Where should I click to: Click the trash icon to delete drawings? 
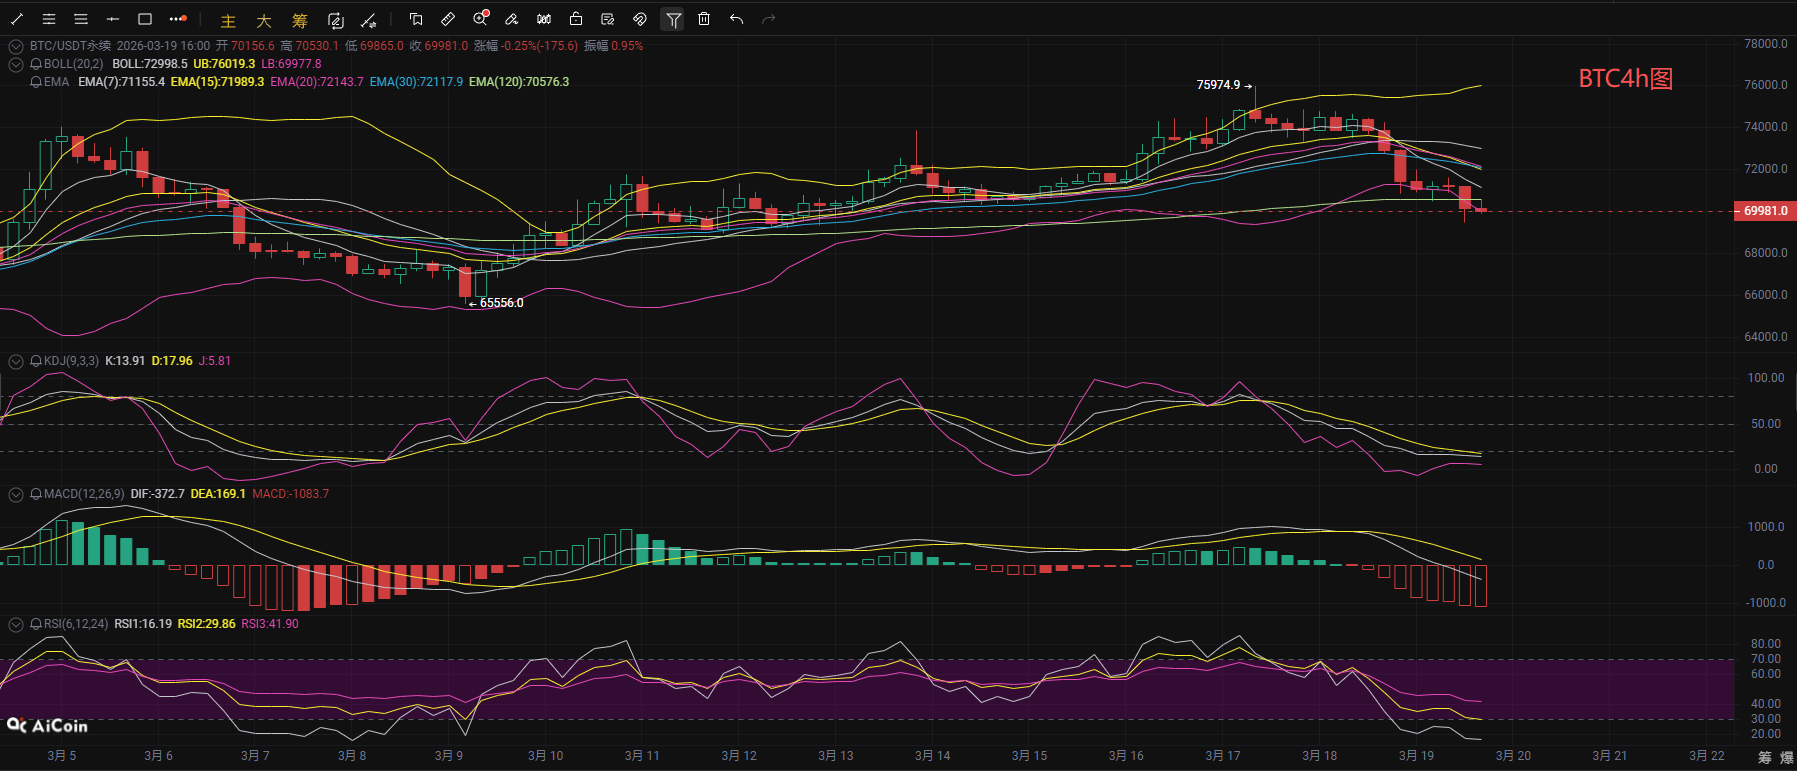pyautogui.click(x=704, y=19)
